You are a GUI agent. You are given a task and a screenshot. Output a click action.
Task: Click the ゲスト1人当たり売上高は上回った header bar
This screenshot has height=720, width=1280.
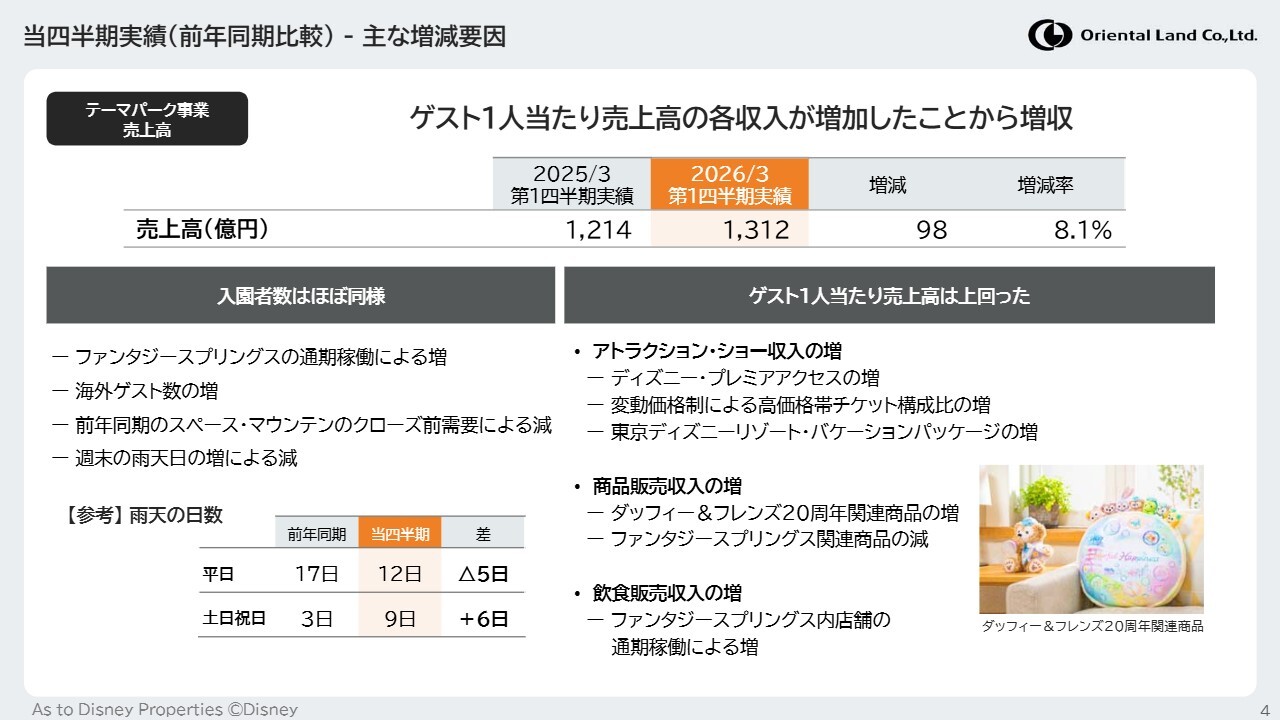tap(889, 296)
